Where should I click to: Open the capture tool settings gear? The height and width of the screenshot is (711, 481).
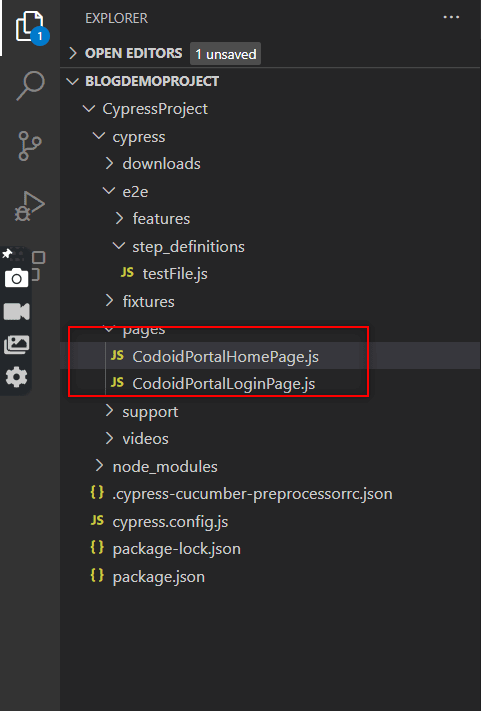[16, 377]
